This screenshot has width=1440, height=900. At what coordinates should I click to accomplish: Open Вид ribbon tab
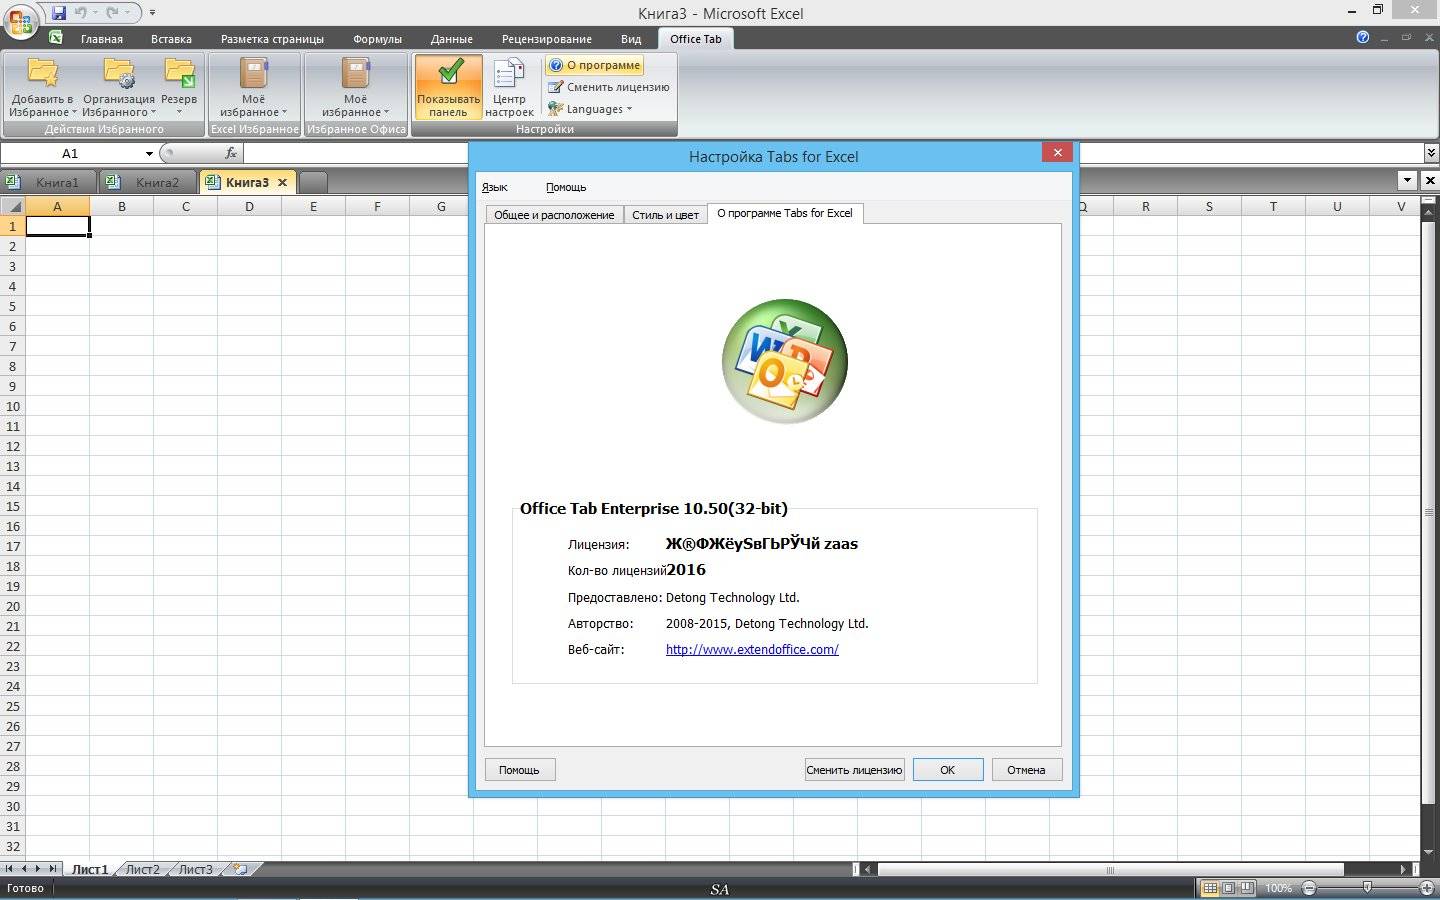pyautogui.click(x=631, y=39)
